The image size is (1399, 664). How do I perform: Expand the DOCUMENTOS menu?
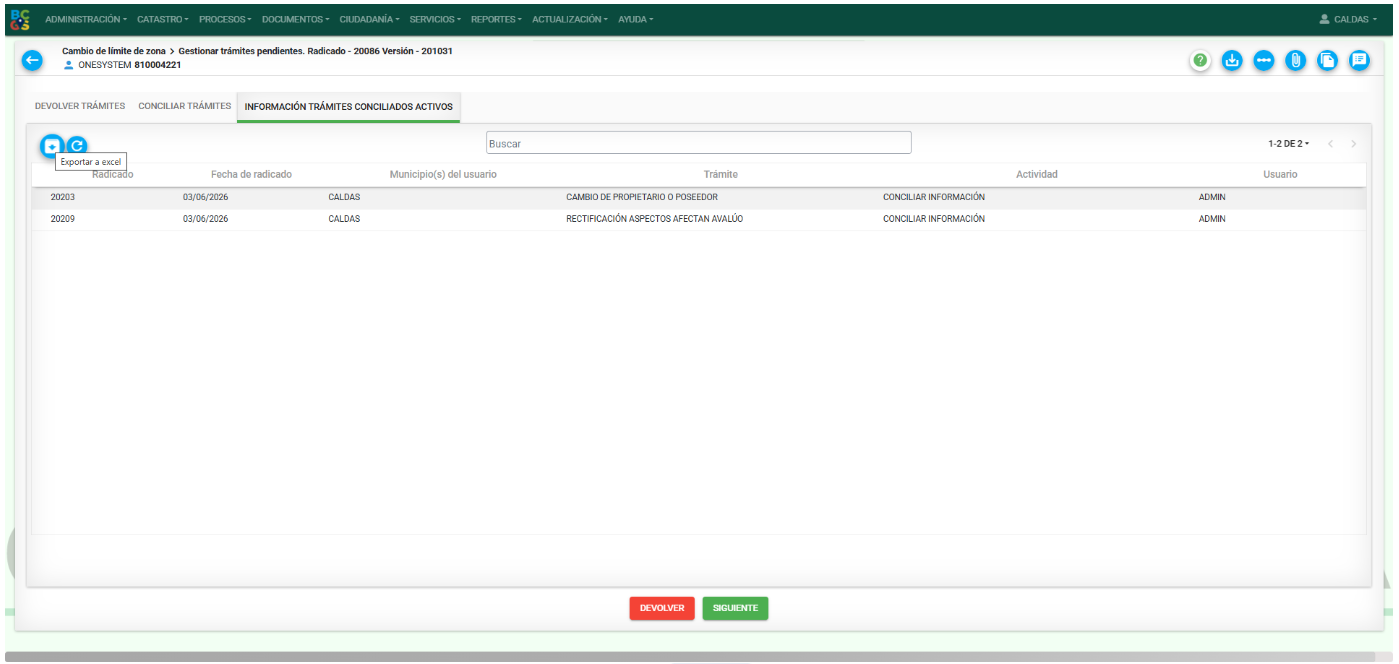296,20
